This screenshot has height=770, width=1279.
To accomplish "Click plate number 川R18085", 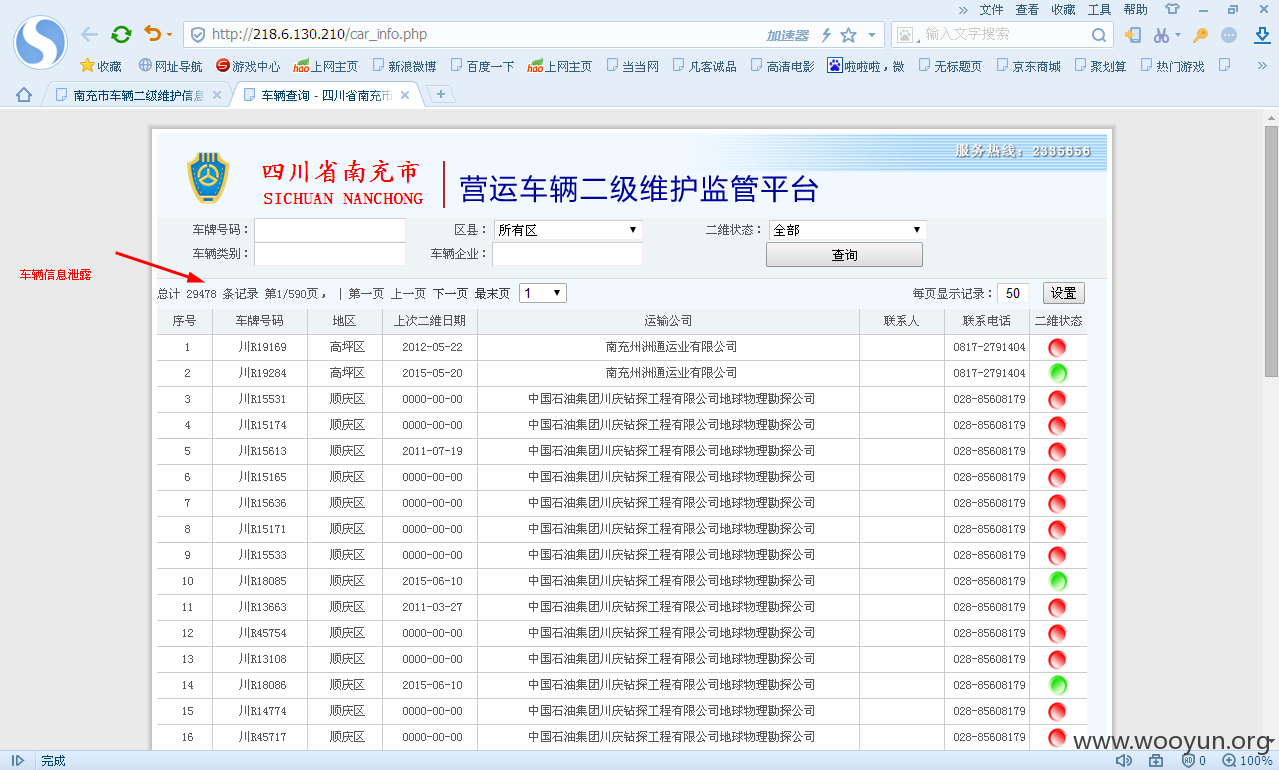I will [262, 581].
